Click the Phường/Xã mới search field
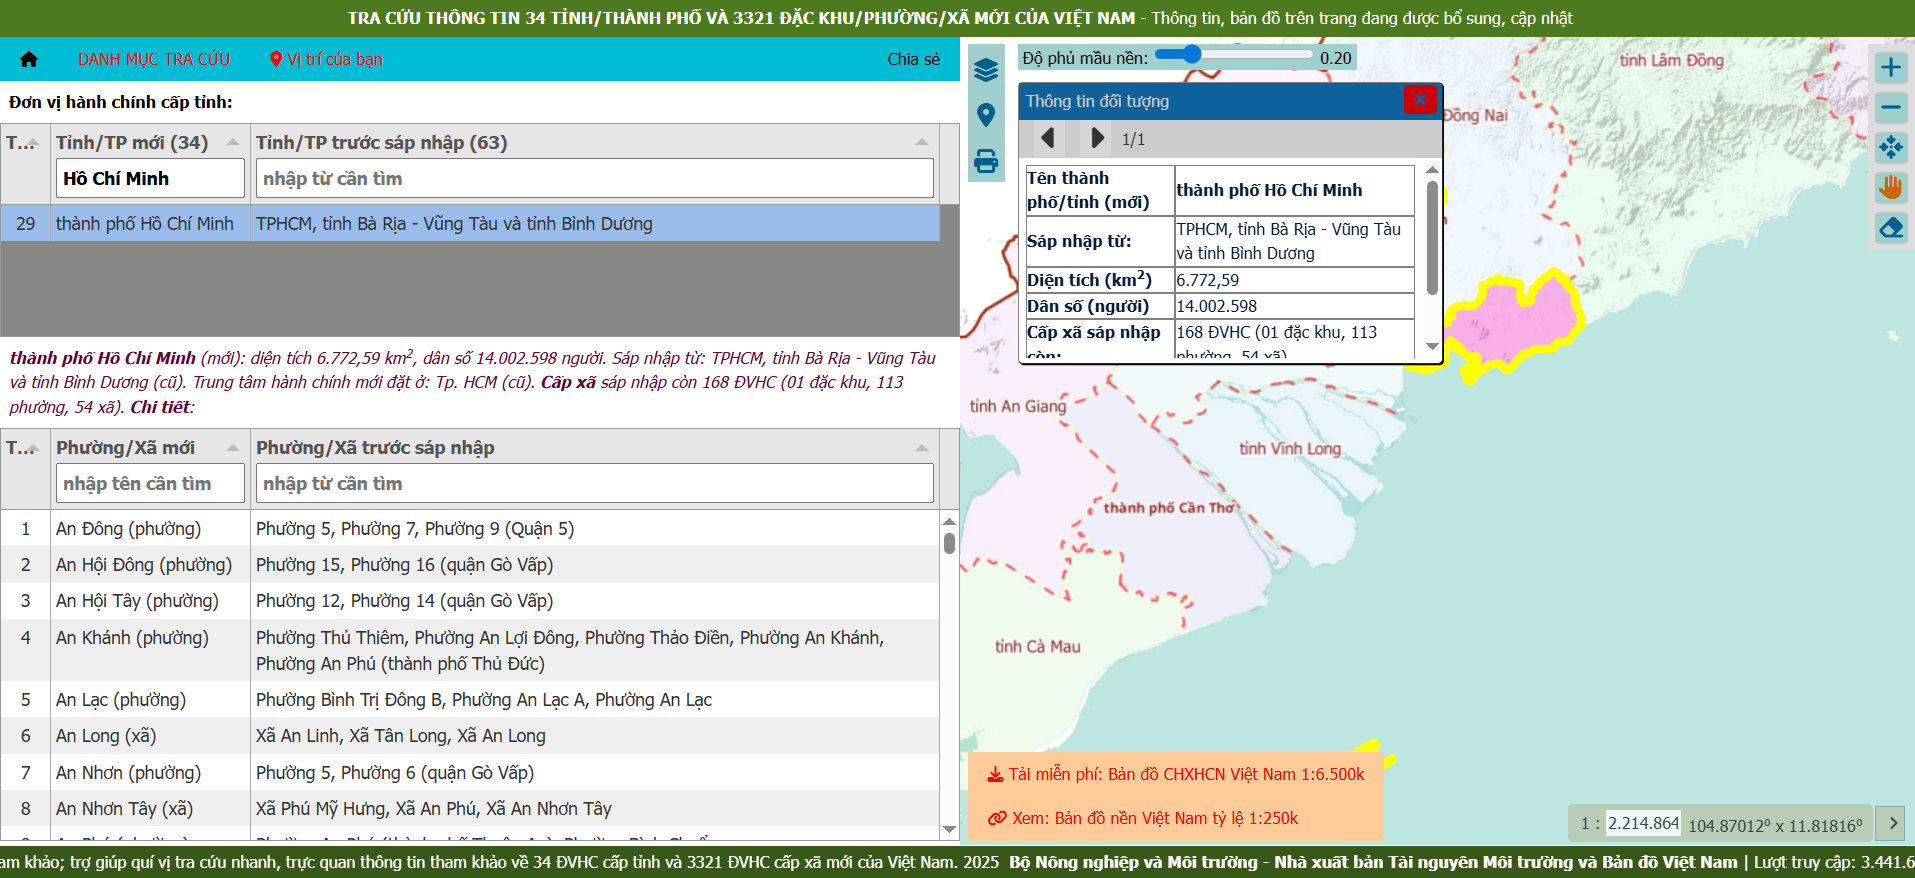 click(x=150, y=484)
